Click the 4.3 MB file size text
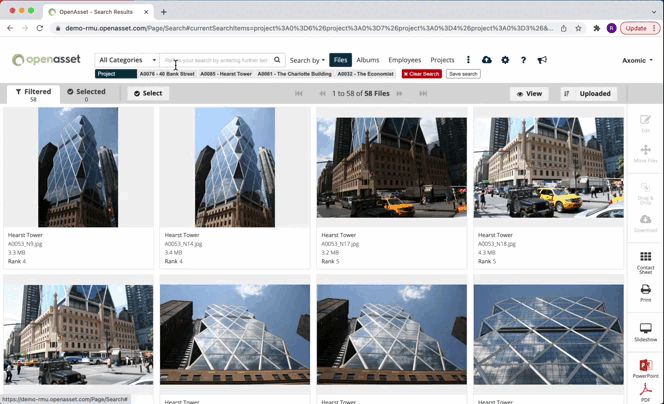The image size is (664, 404). 487,252
